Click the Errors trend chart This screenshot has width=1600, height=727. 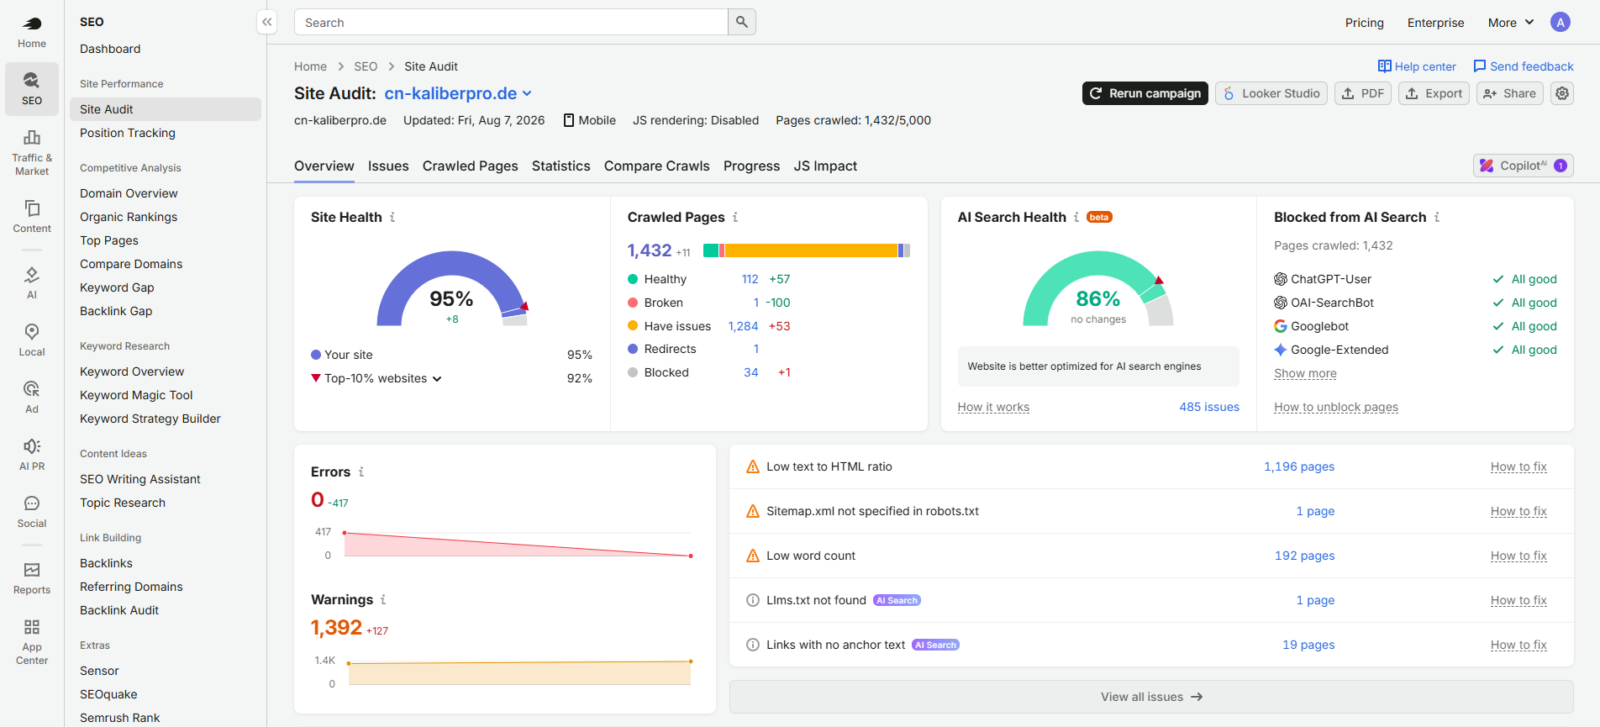517,544
